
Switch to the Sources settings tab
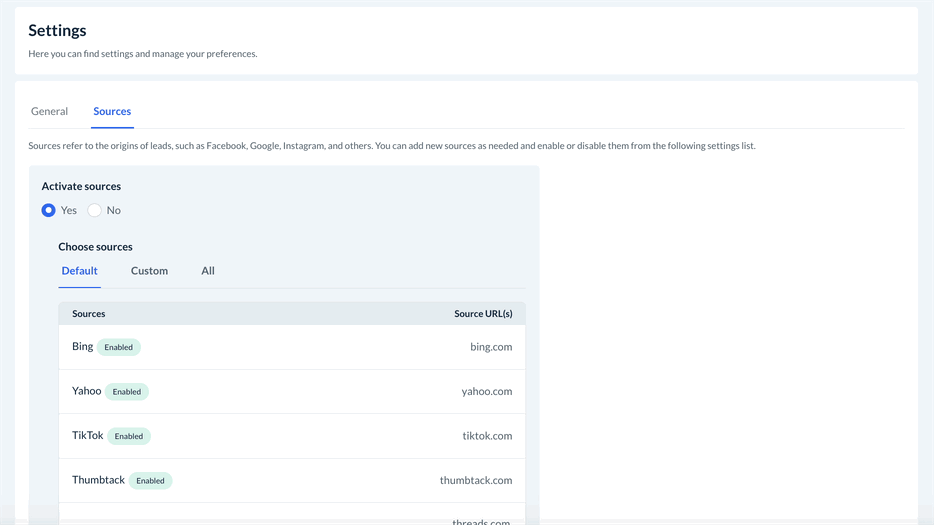coord(112,111)
